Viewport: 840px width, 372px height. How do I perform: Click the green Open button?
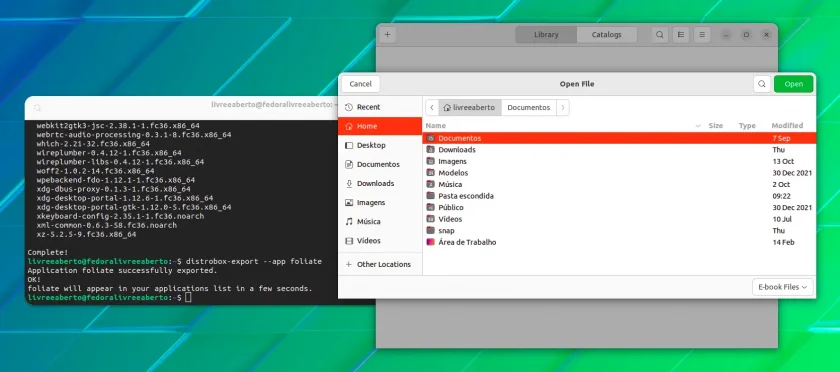coord(793,84)
